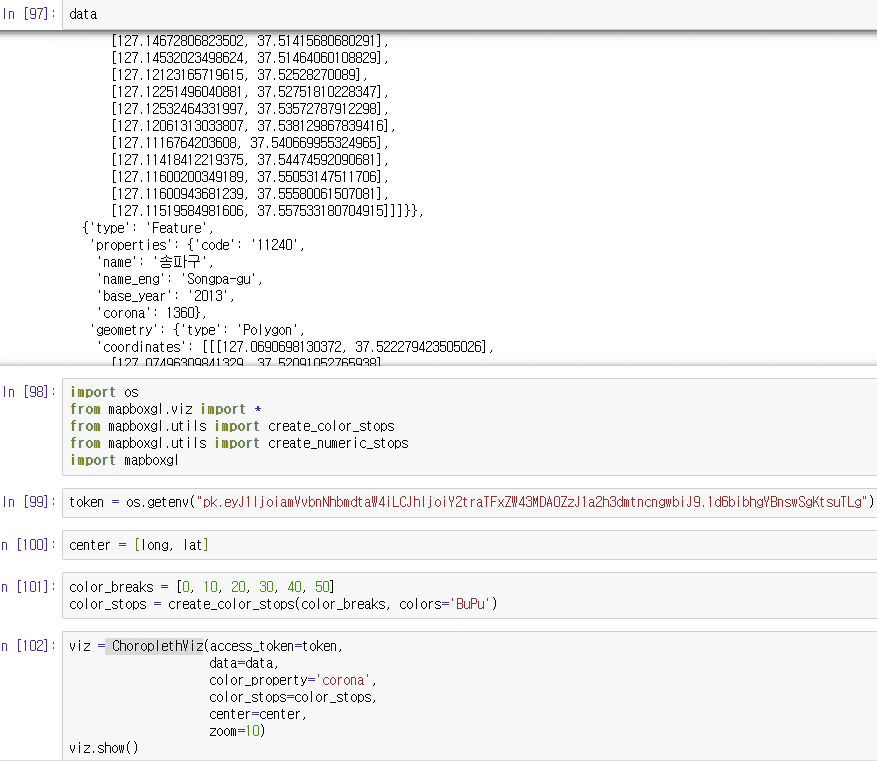This screenshot has height=763, width=877.
Task: Click the 'center = [long, lat]' cell
Action: [139, 545]
